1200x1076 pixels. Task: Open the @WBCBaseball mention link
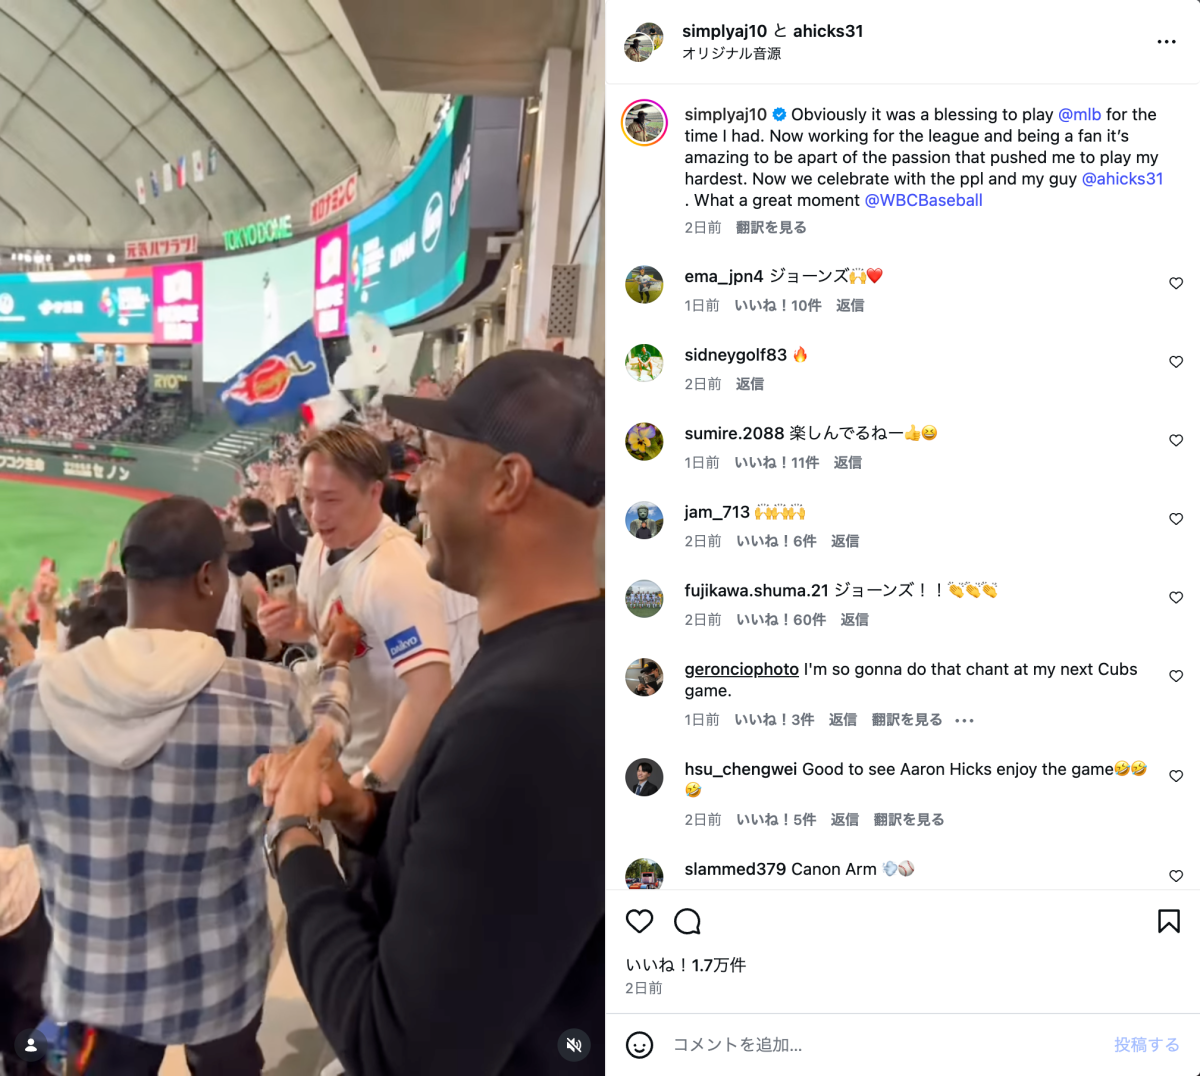click(923, 200)
